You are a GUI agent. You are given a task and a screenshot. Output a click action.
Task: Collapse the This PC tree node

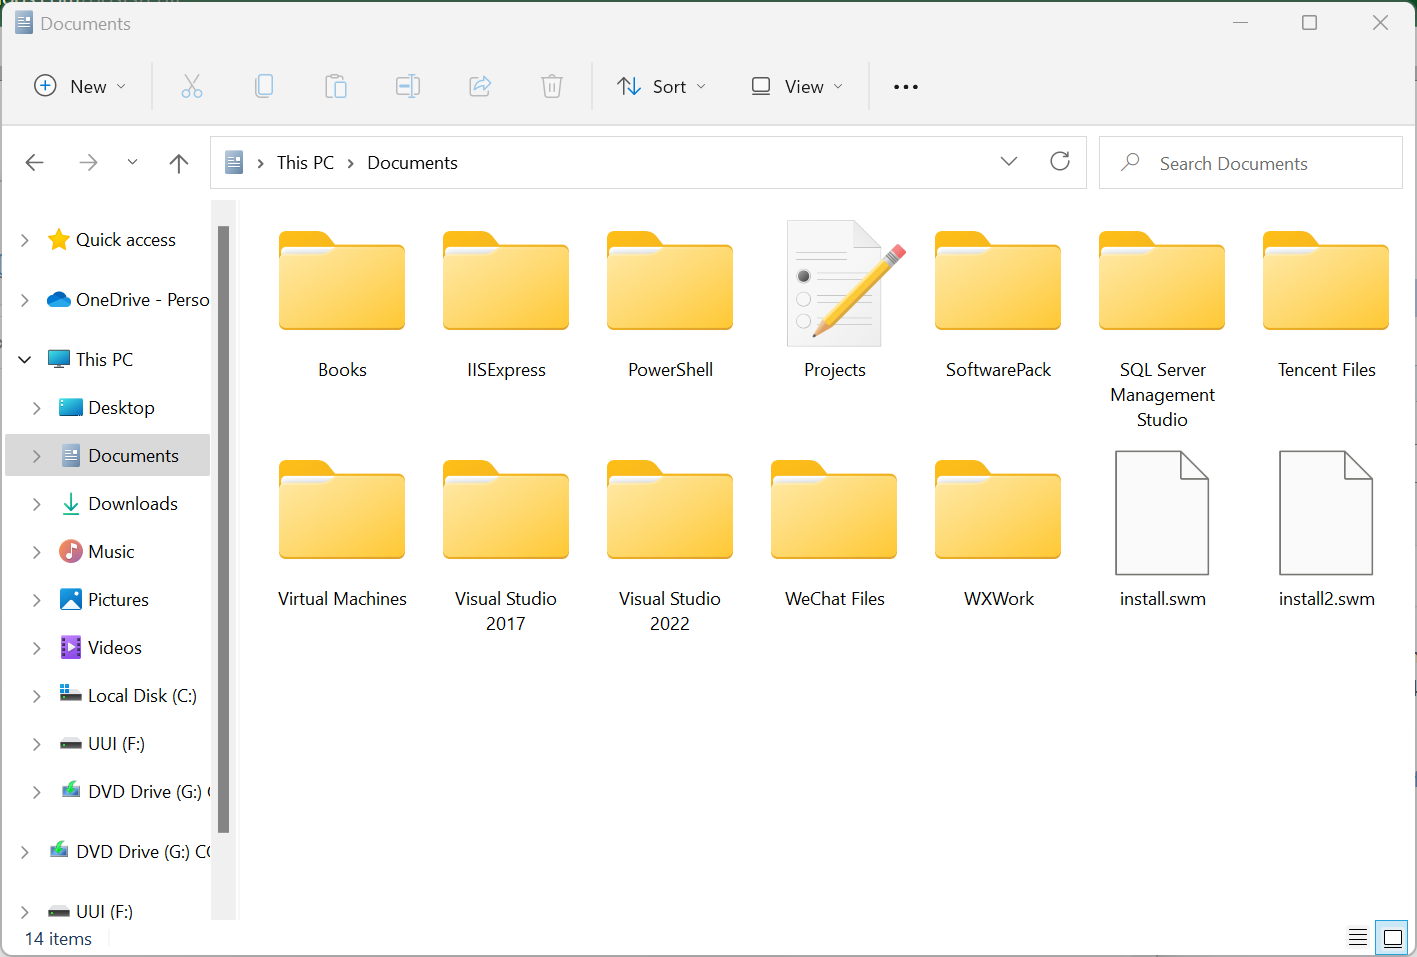(x=25, y=359)
